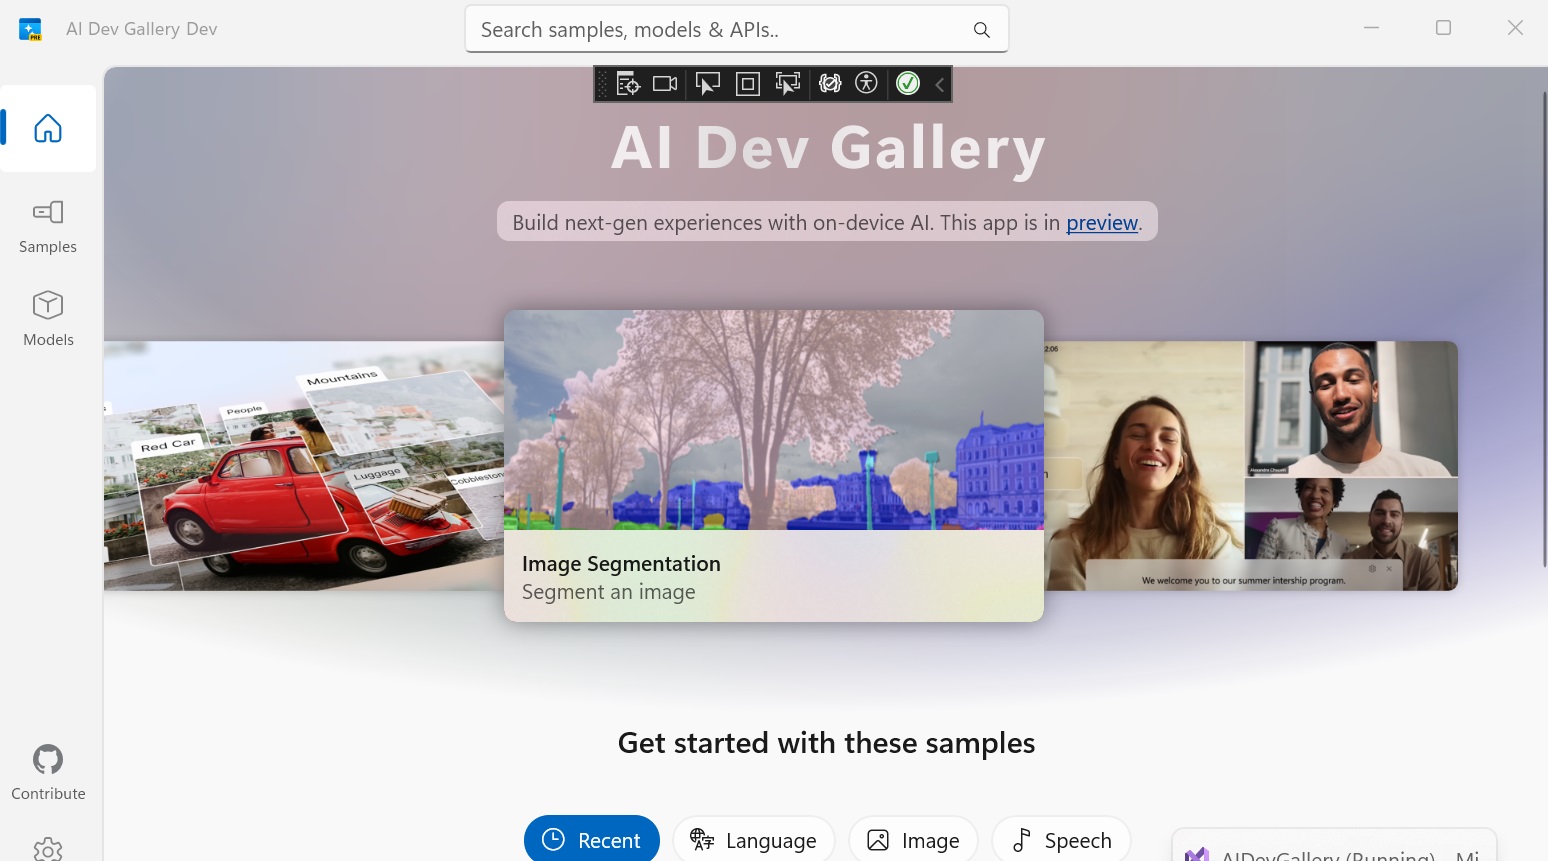
Task: Collapse the debug toolbar with the chevron
Action: point(938,84)
